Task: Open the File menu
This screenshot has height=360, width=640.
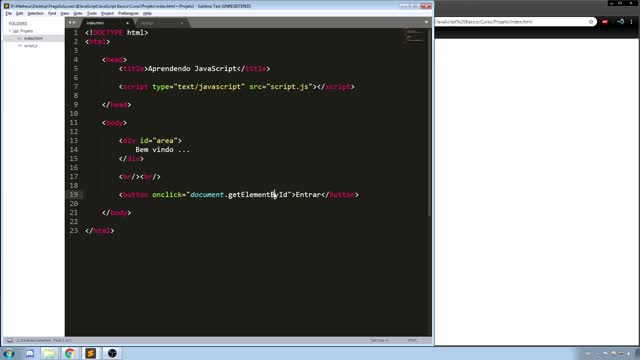Action: (9, 13)
